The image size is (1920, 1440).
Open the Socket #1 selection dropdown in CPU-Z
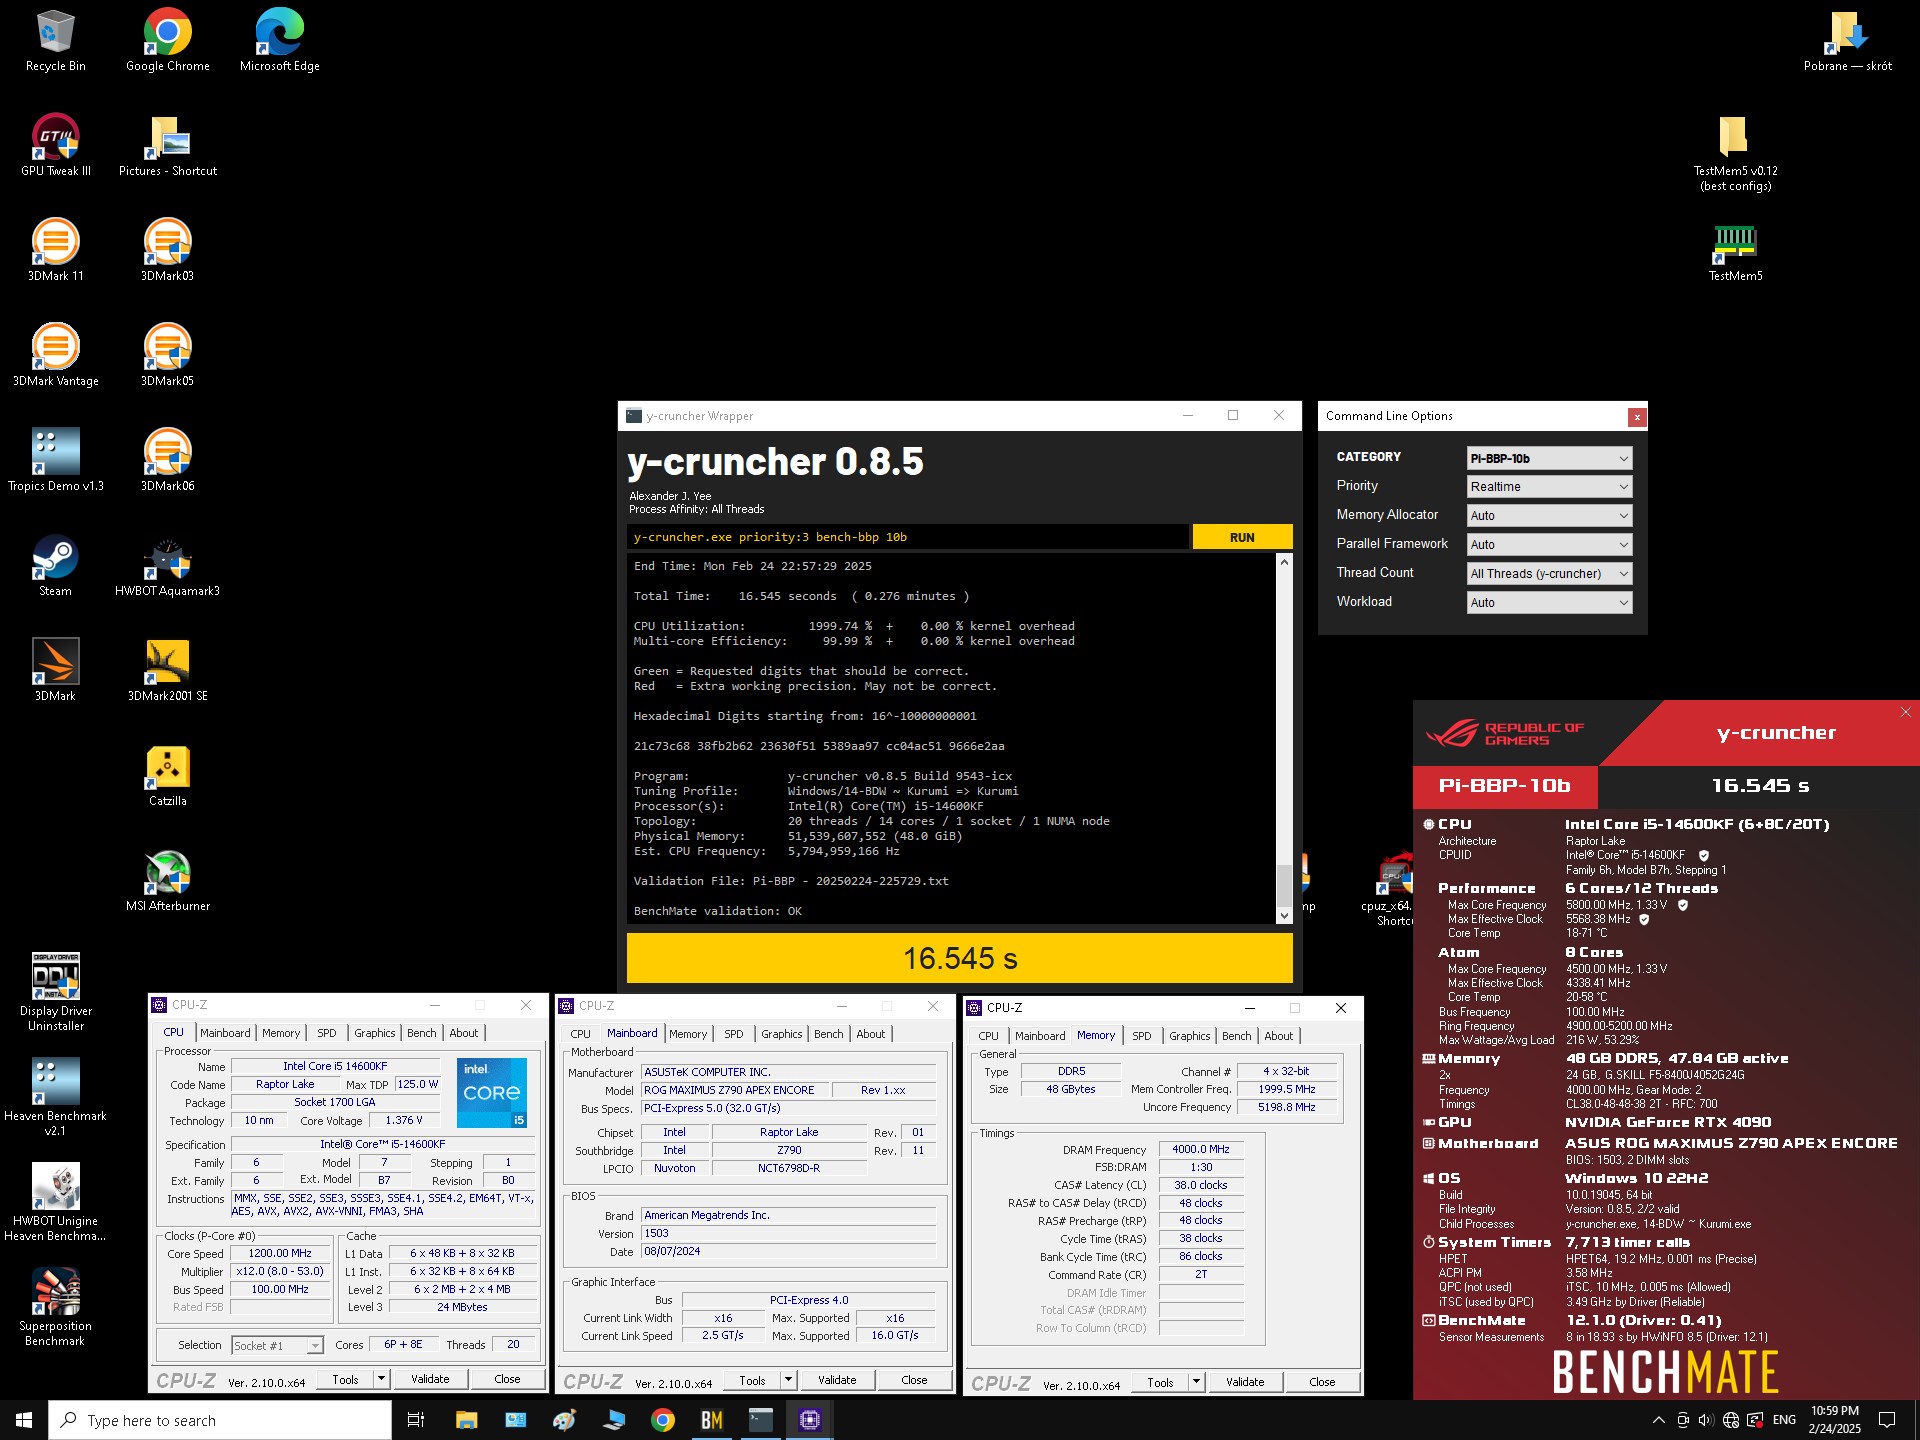(277, 1345)
